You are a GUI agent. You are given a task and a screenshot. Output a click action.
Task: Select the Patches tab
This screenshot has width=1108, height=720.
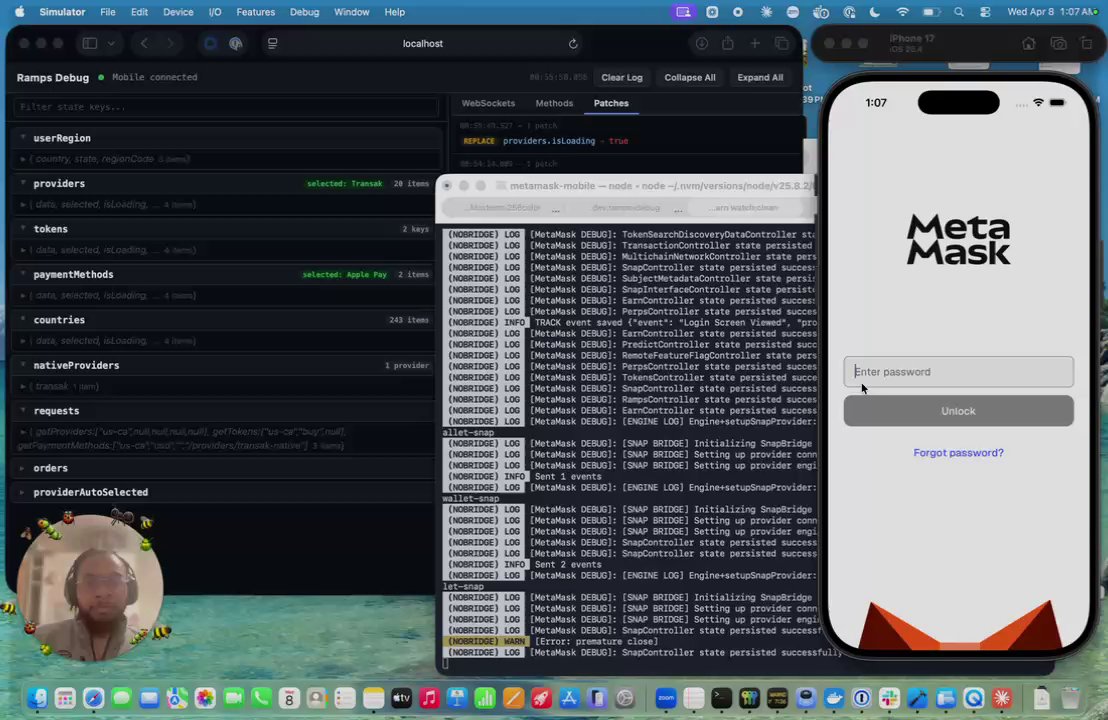[x=611, y=103]
